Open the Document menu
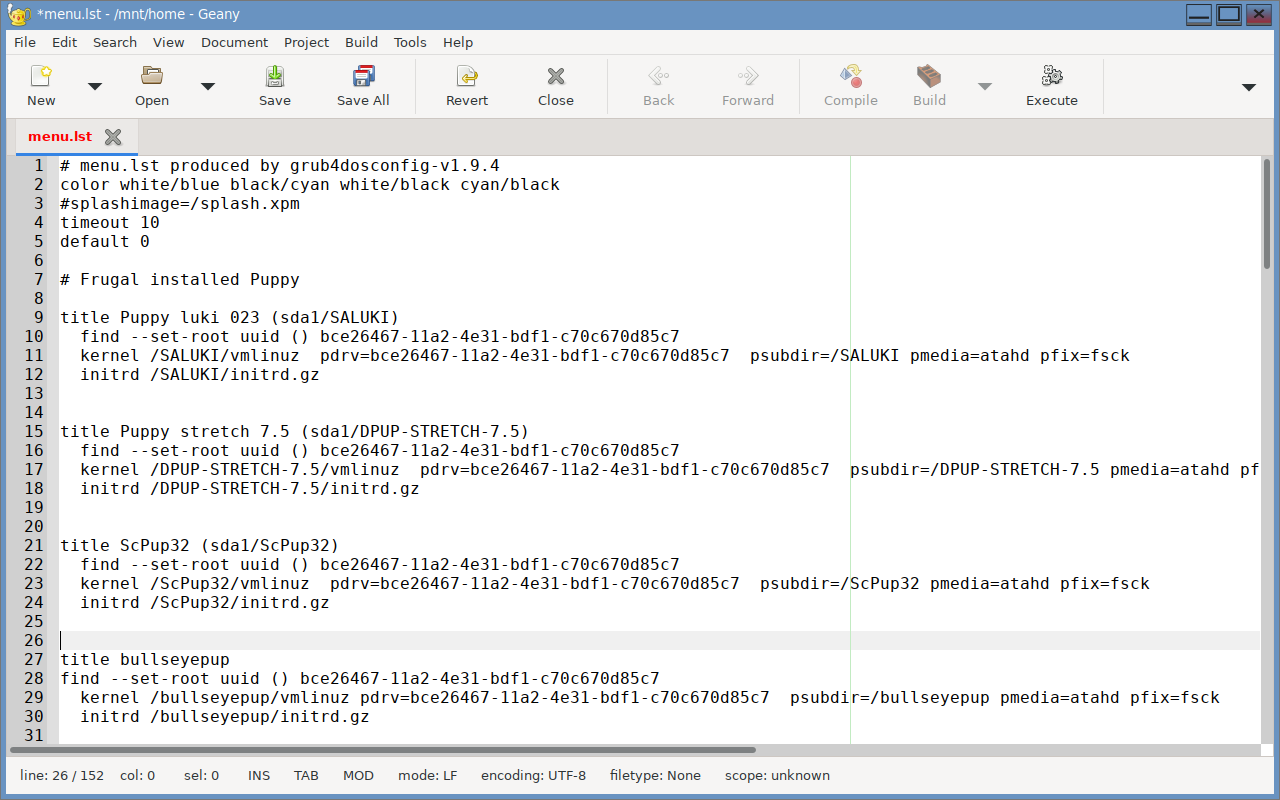The height and width of the screenshot is (800, 1280). (234, 42)
